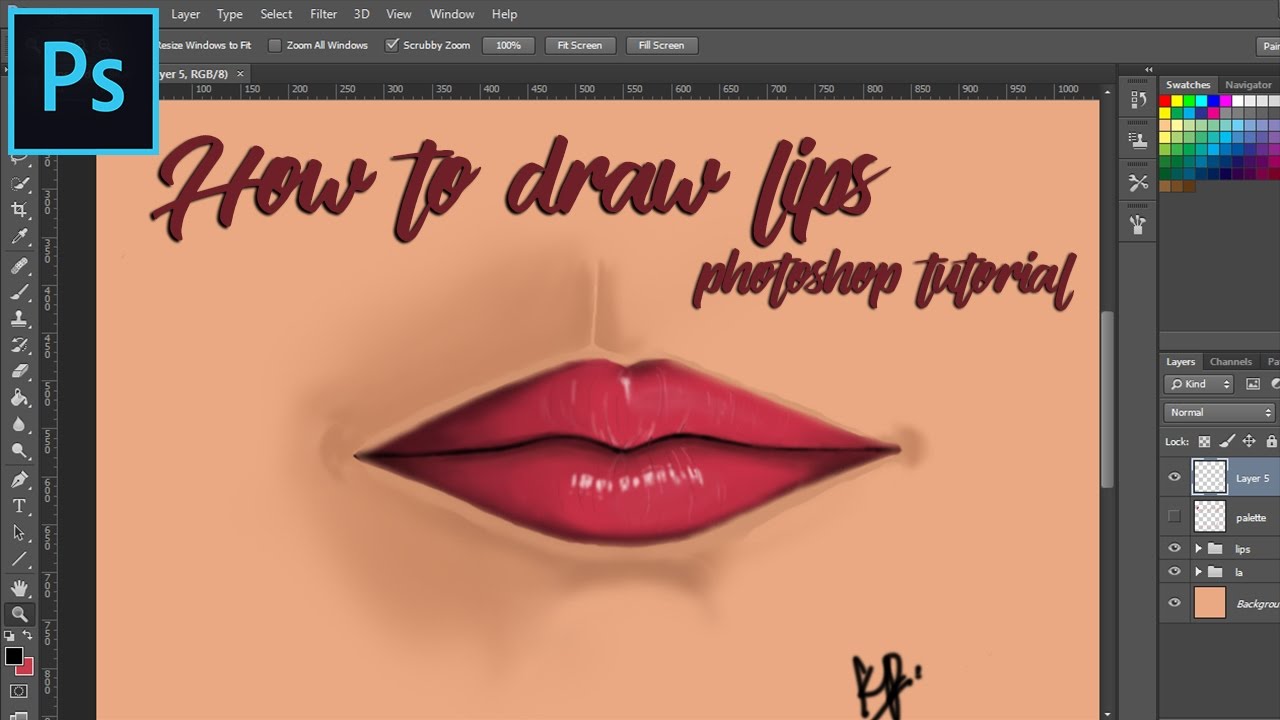
Task: Select the History Brush tool
Action: (x=19, y=345)
